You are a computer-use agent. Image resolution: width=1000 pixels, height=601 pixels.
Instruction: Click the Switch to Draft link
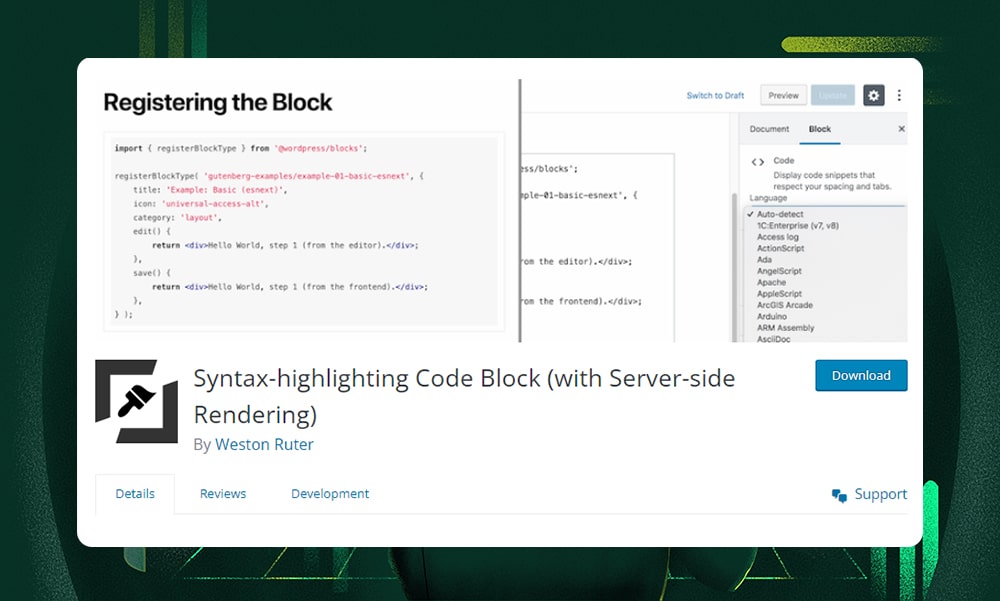[715, 95]
